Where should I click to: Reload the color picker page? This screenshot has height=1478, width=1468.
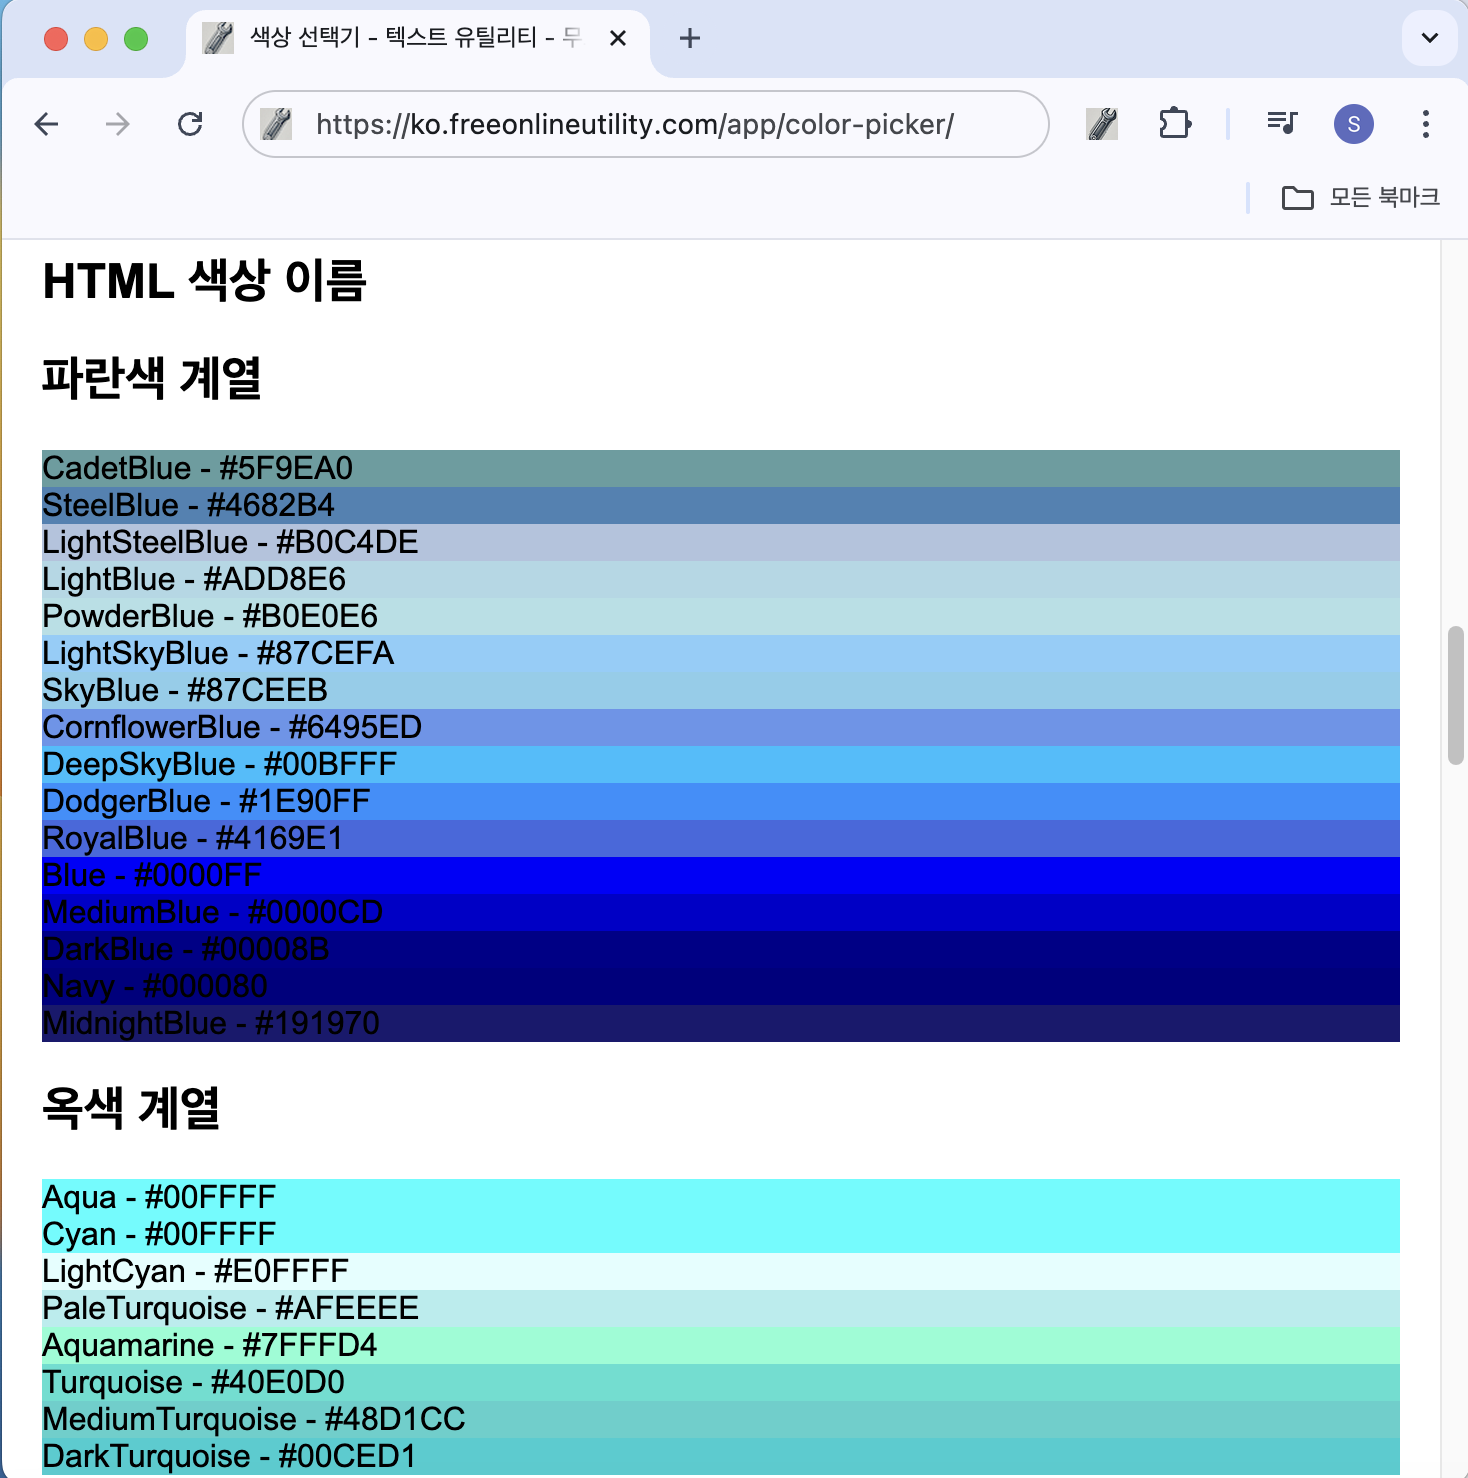click(x=190, y=124)
